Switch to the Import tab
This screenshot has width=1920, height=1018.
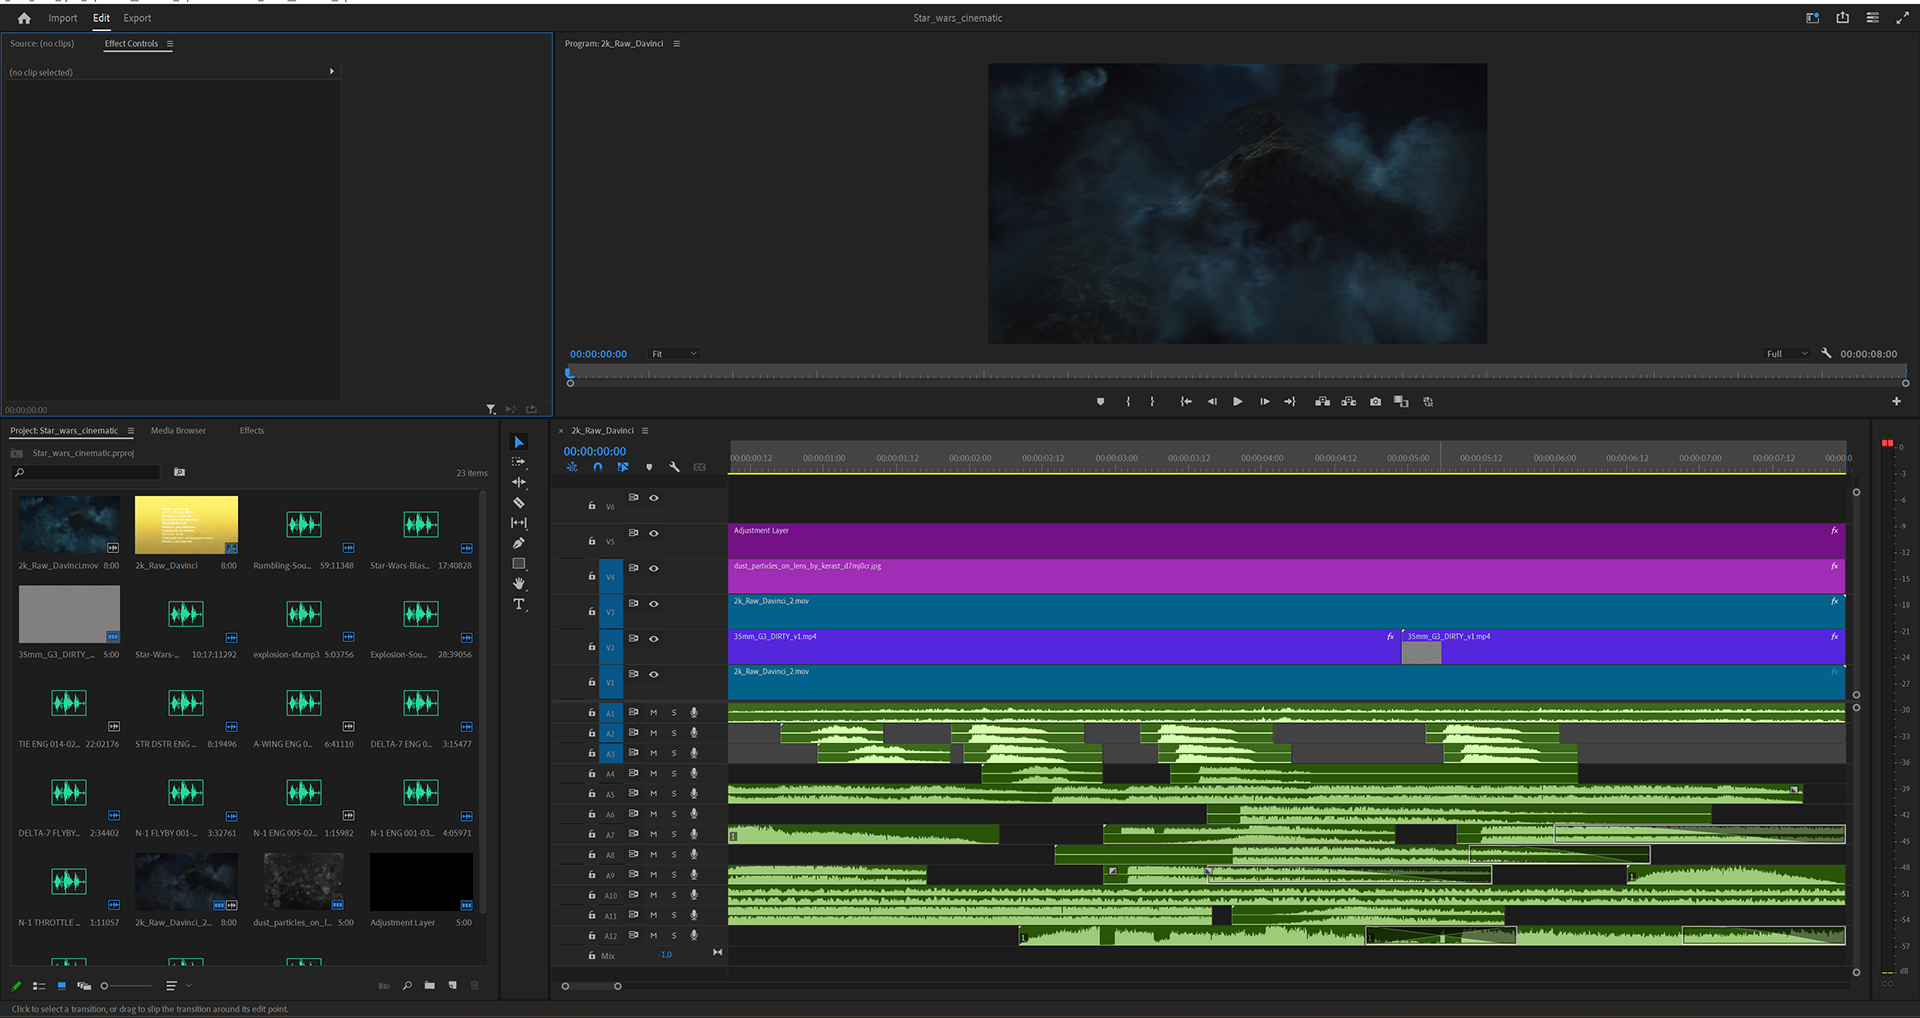[62, 18]
